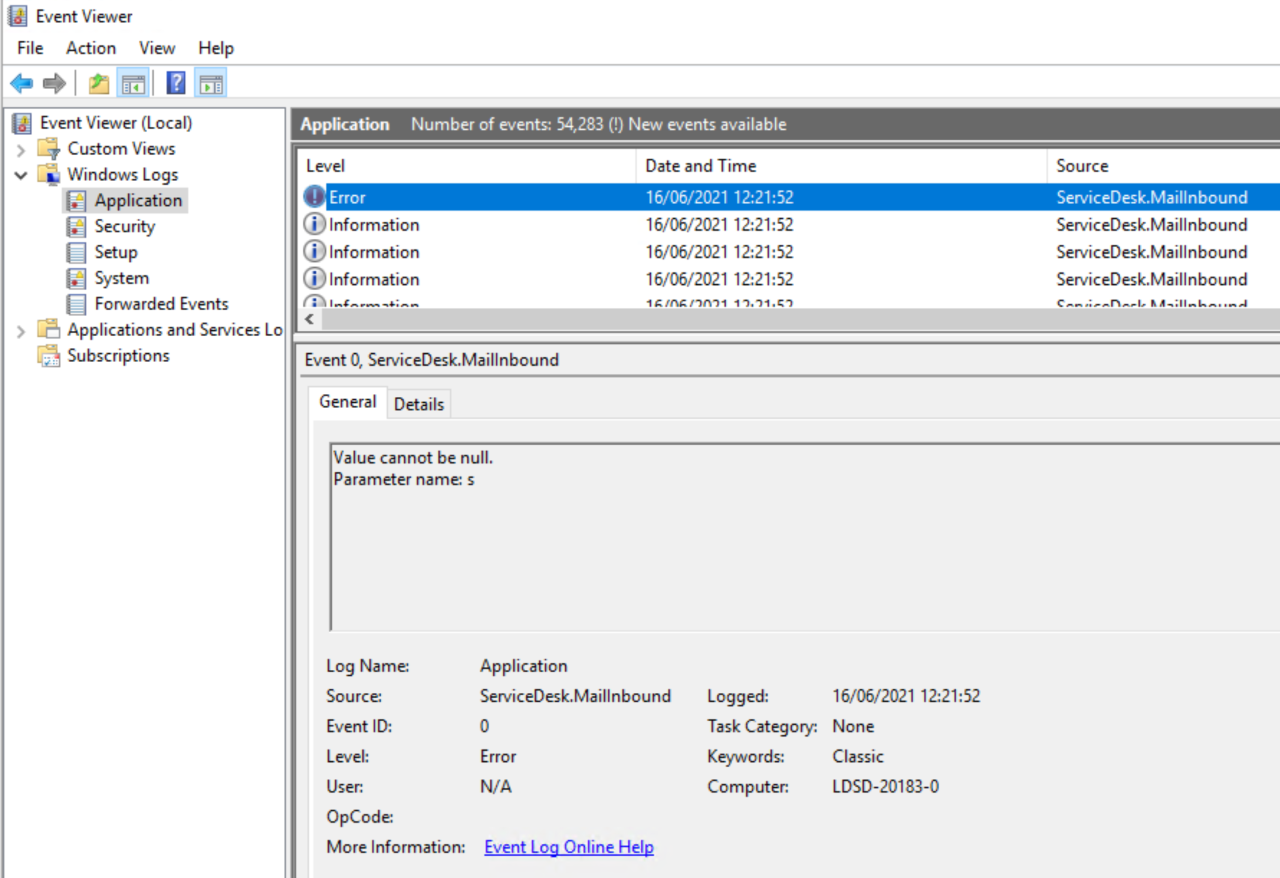This screenshot has width=1280, height=878.
Task: Open the System log icon in tree
Action: tap(76, 278)
